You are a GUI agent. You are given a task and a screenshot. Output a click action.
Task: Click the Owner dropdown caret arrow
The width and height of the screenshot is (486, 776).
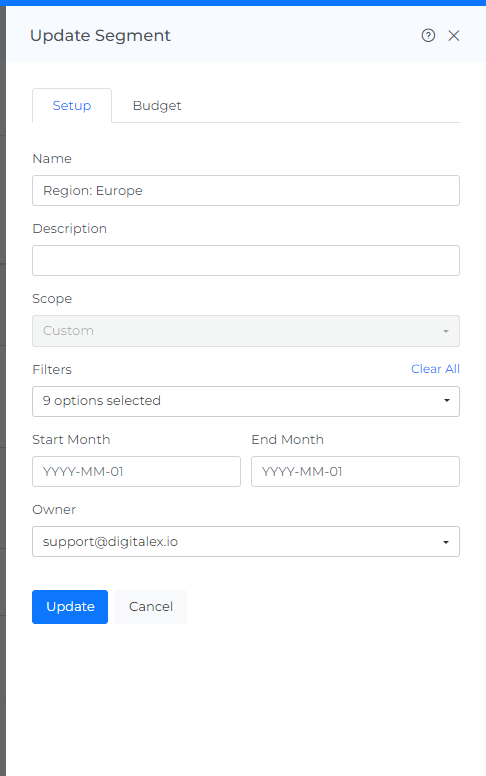(446, 542)
